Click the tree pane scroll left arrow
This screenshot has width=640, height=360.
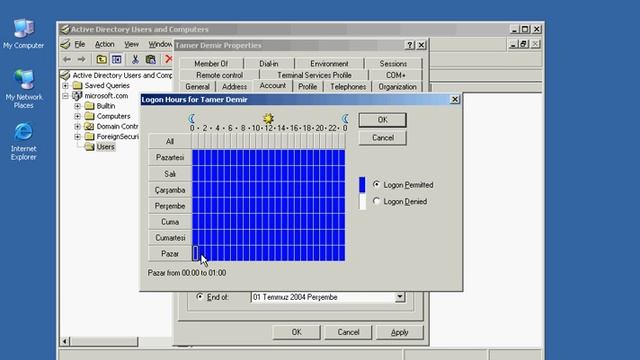coord(65,341)
